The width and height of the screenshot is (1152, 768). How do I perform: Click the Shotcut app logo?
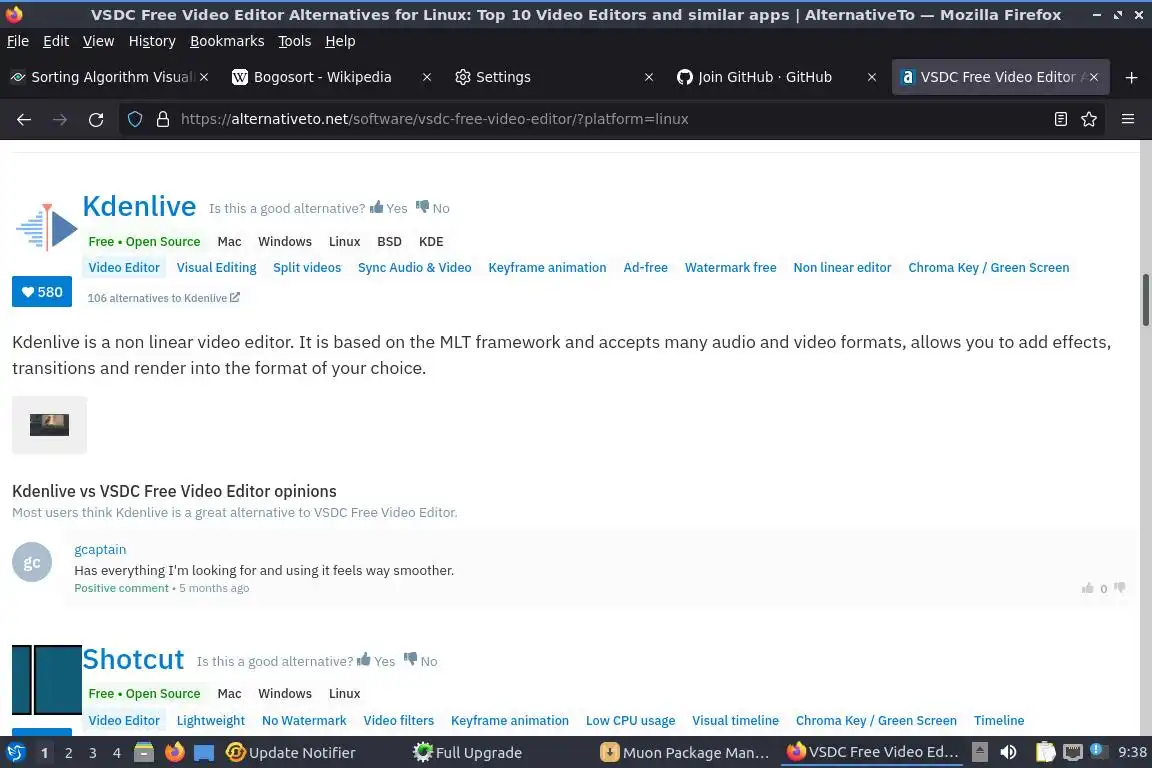[x=46, y=680]
